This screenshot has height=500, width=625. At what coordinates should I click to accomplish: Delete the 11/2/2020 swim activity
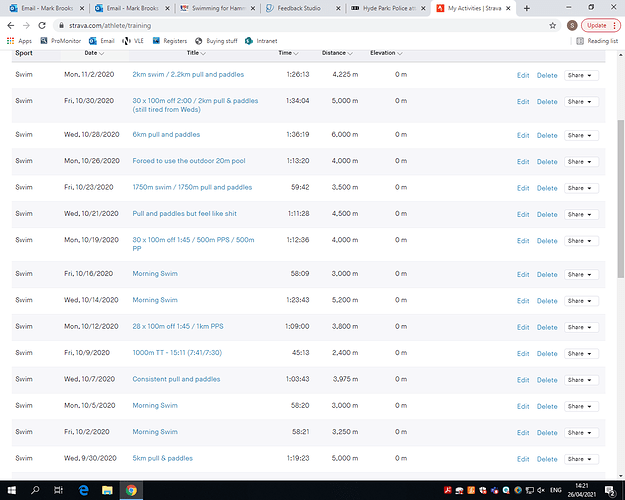[x=547, y=75]
